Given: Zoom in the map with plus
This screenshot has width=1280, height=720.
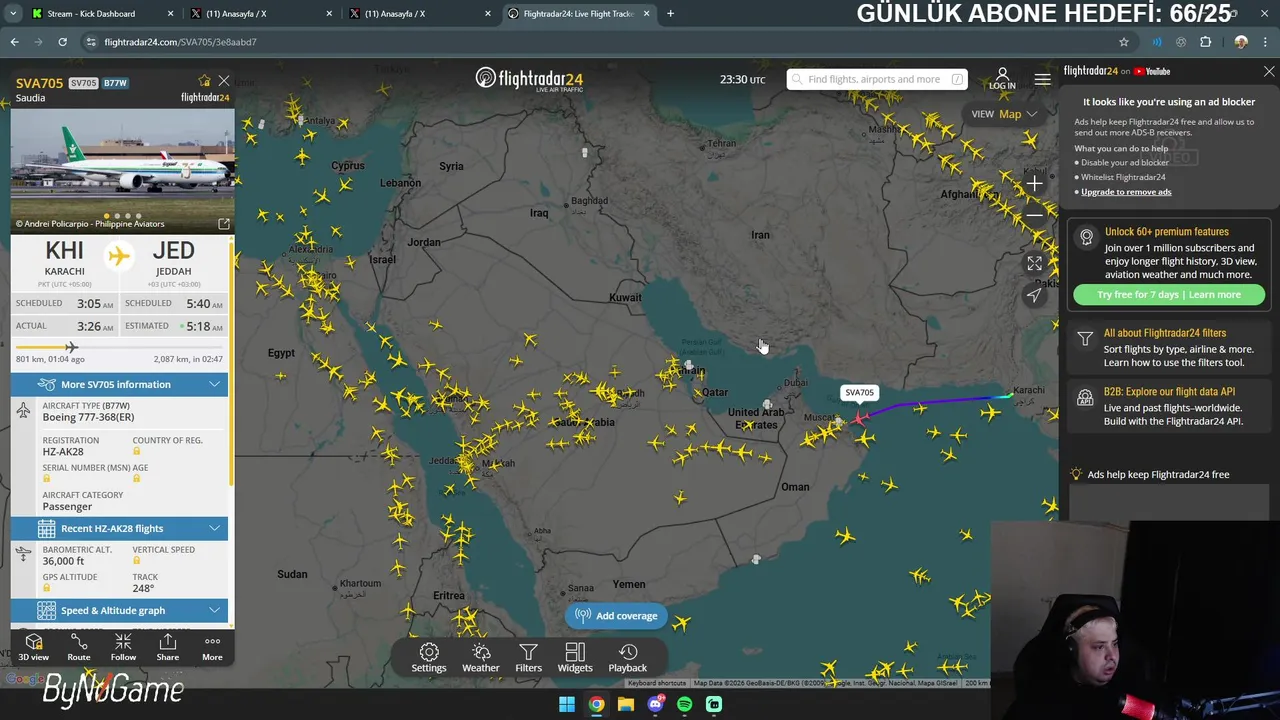Looking at the screenshot, I should pos(1034,184).
